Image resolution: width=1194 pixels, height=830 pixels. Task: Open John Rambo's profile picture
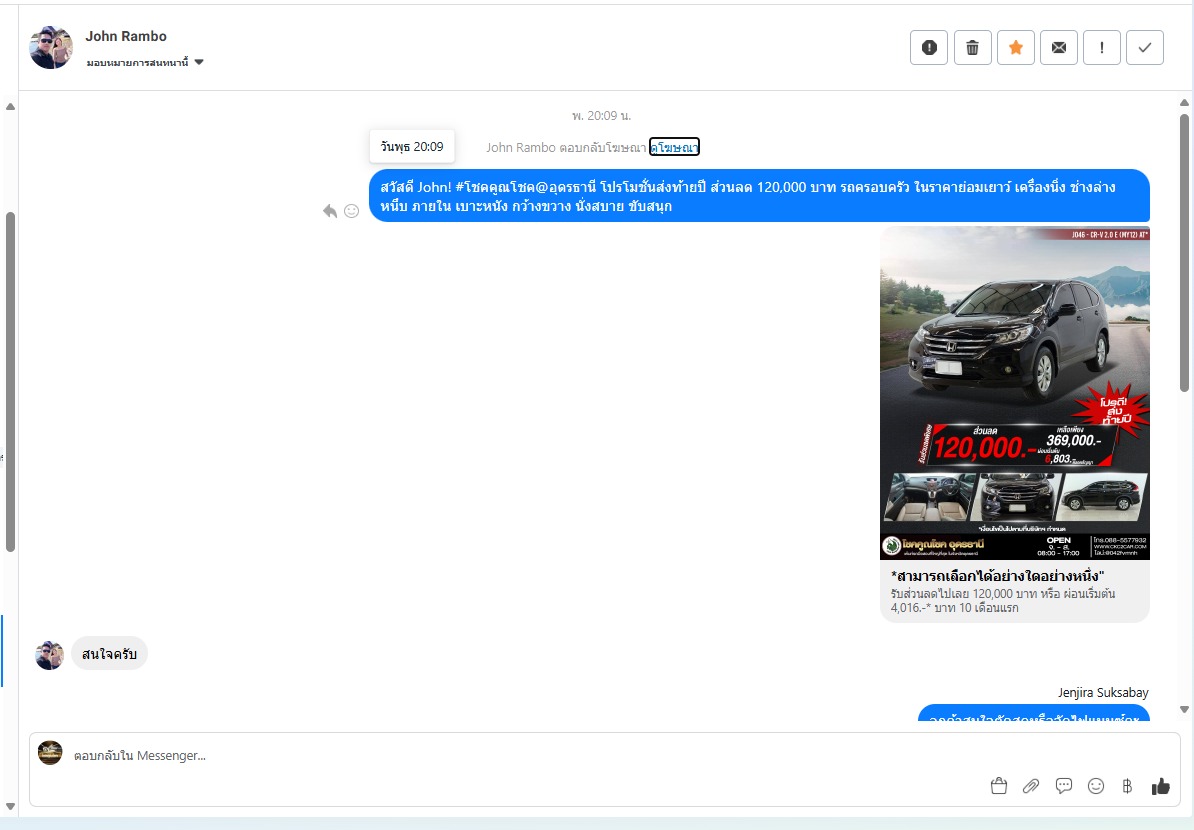click(x=51, y=48)
